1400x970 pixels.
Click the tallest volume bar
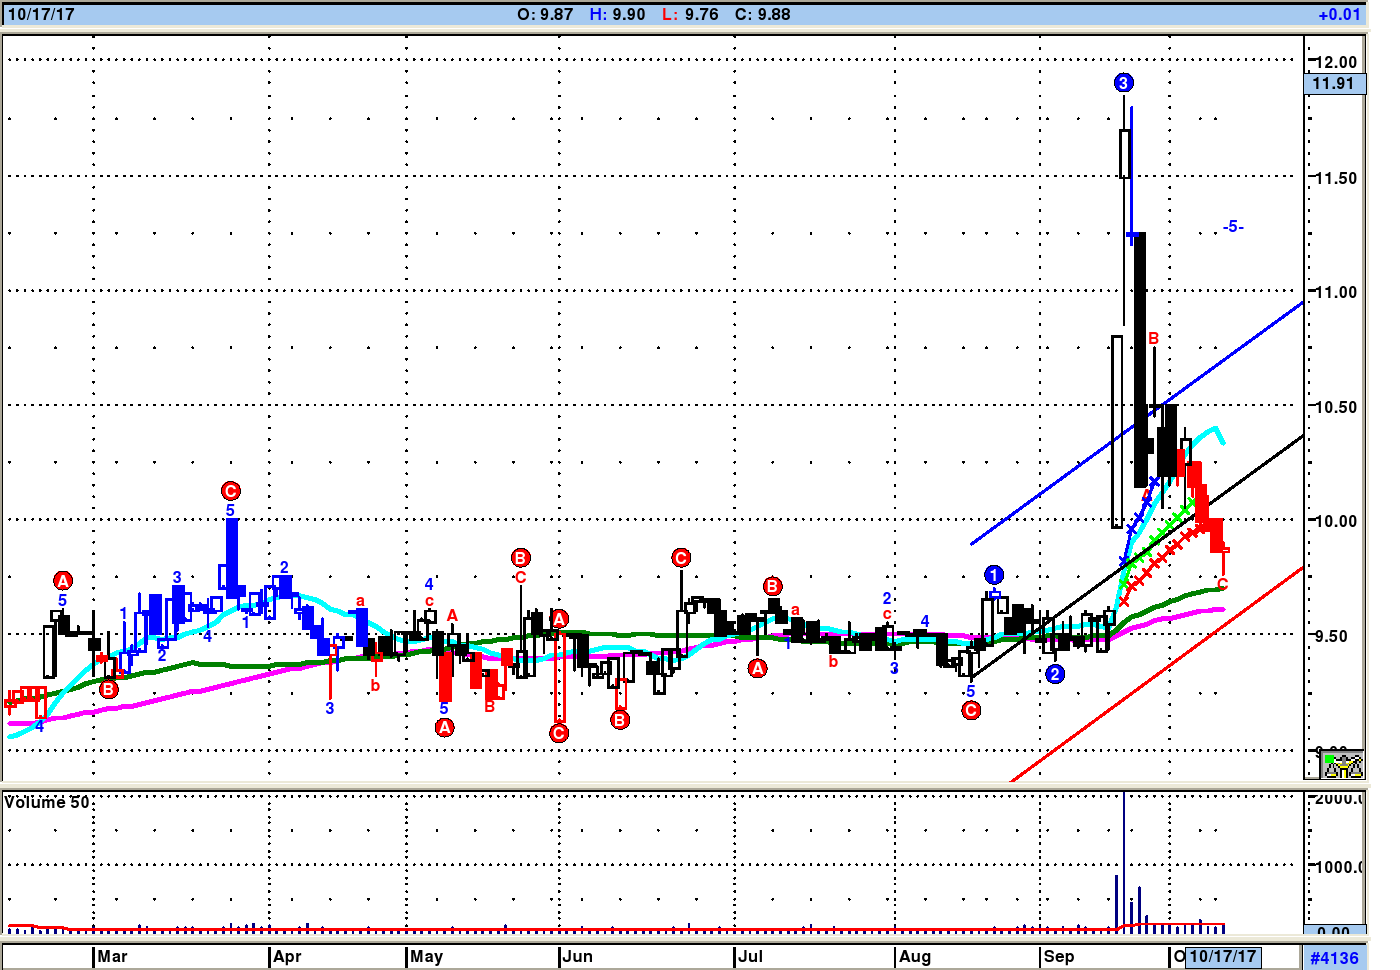pyautogui.click(x=1124, y=860)
